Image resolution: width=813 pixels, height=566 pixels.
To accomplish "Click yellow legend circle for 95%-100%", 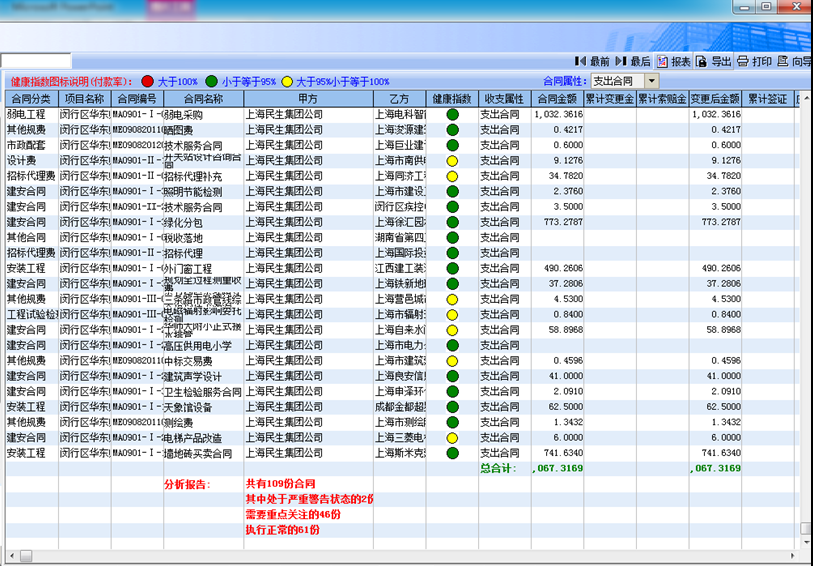I will (x=287, y=81).
